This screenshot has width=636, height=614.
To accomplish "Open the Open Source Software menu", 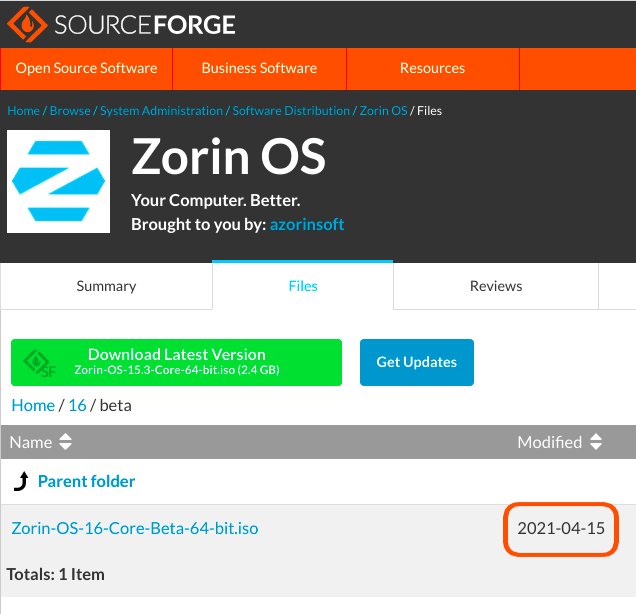I will (86, 68).
